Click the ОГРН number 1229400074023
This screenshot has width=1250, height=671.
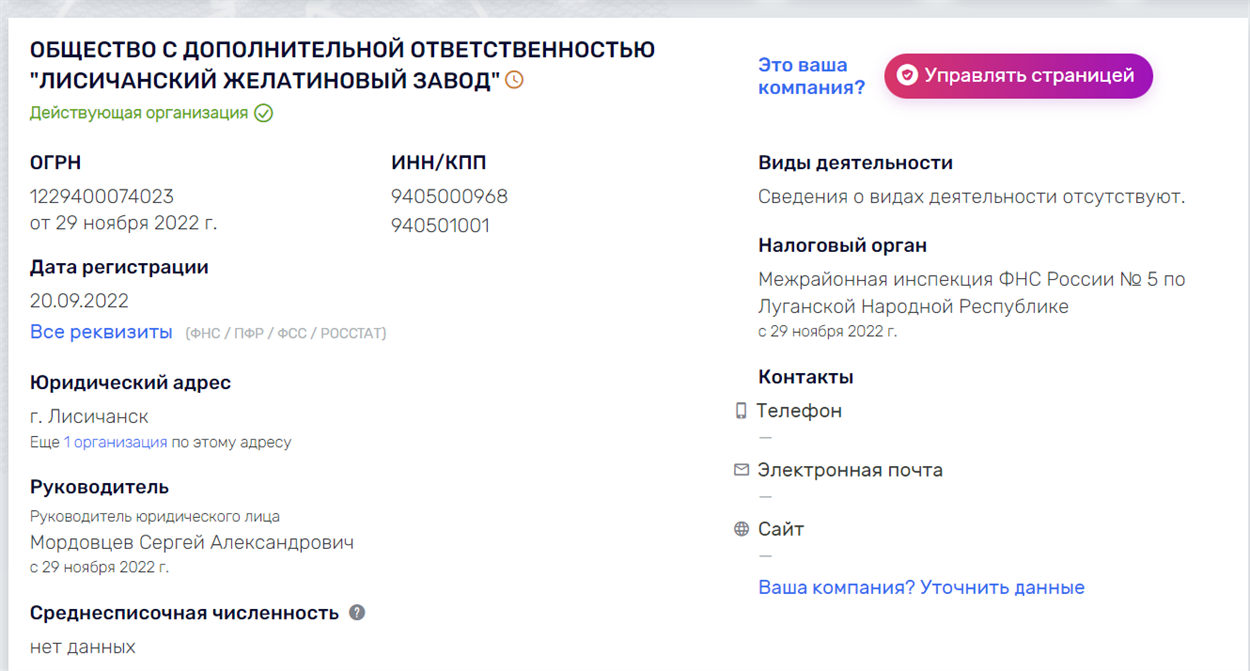tap(102, 196)
